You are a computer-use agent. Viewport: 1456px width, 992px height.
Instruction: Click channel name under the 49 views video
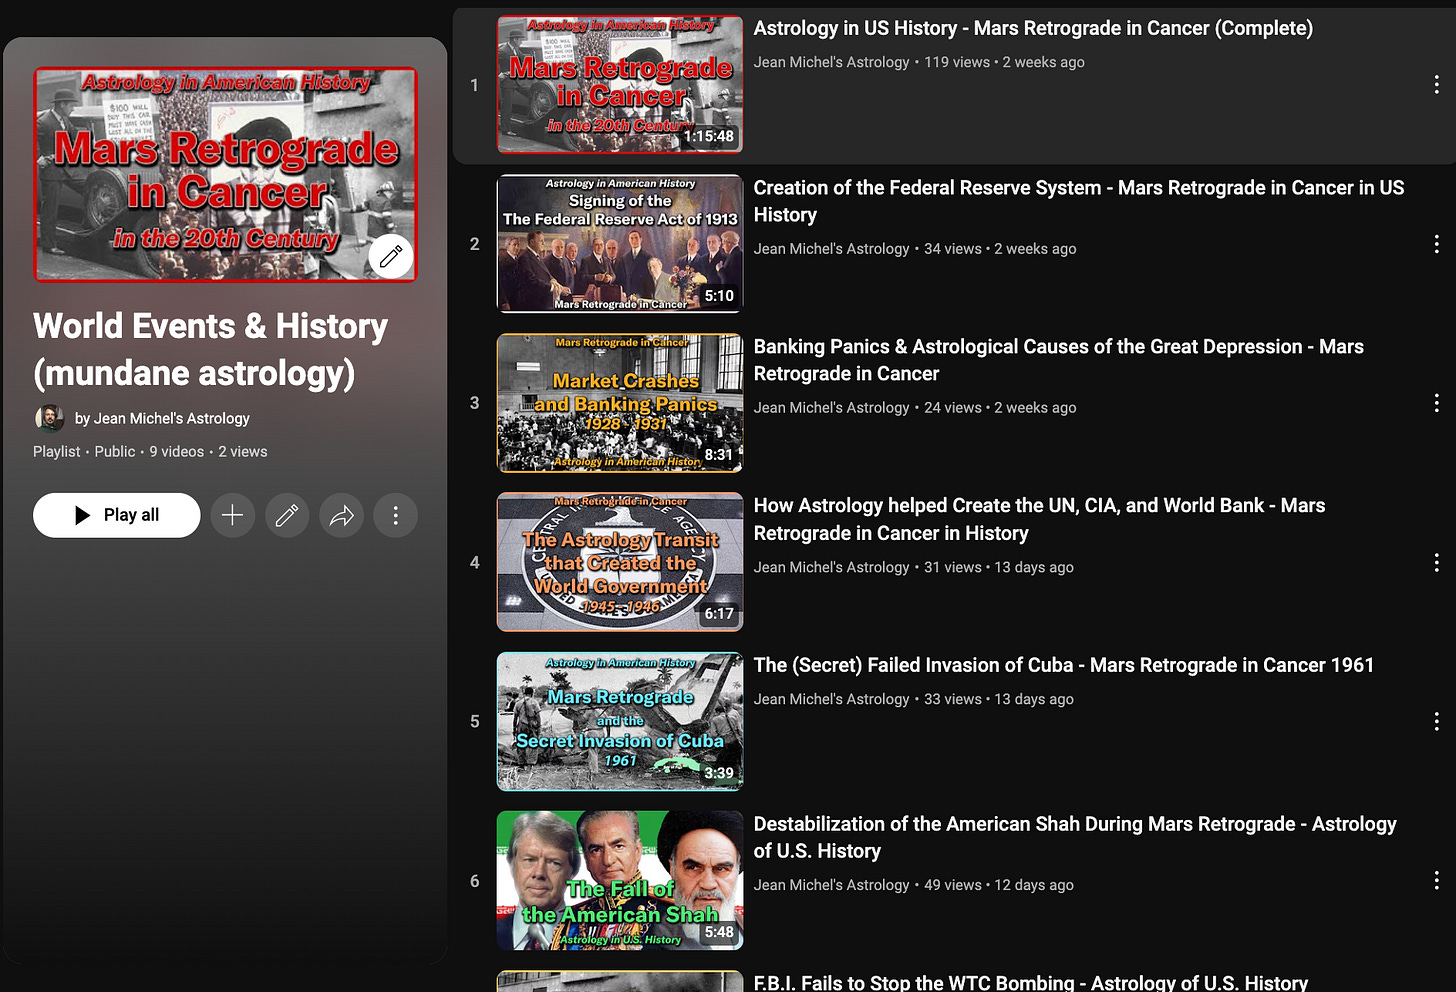pyautogui.click(x=832, y=885)
